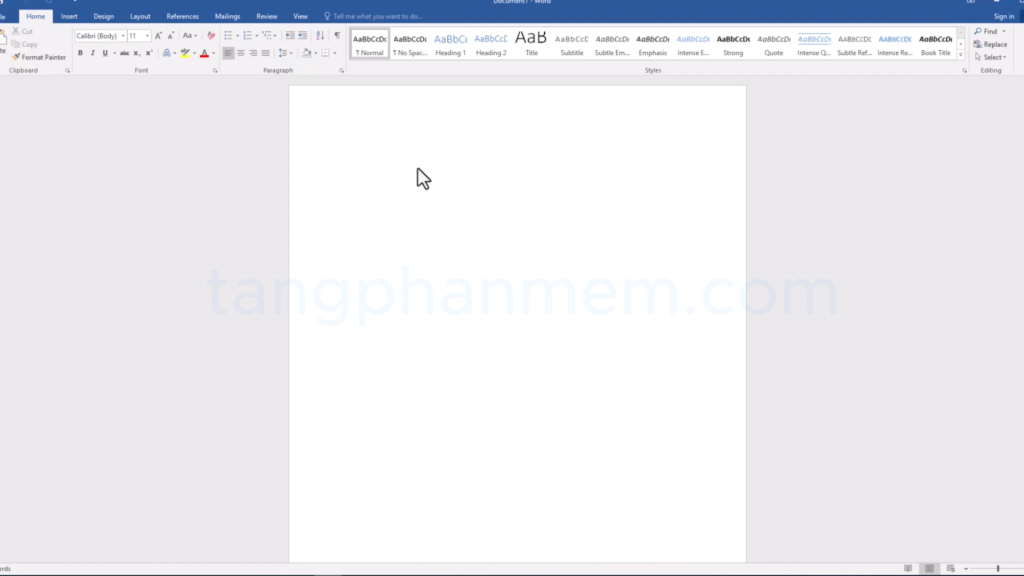Image resolution: width=1024 pixels, height=576 pixels.
Task: Toggle show paragraph marks pilcrow
Action: [337, 36]
